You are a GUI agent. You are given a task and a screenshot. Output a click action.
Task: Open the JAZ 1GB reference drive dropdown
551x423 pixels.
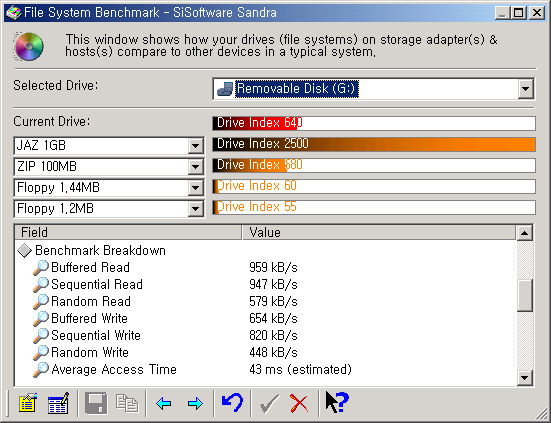point(195,145)
